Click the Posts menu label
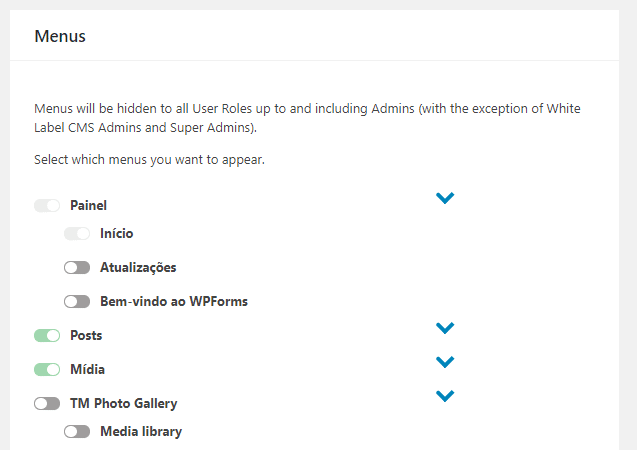The width and height of the screenshot is (637, 450). (86, 336)
